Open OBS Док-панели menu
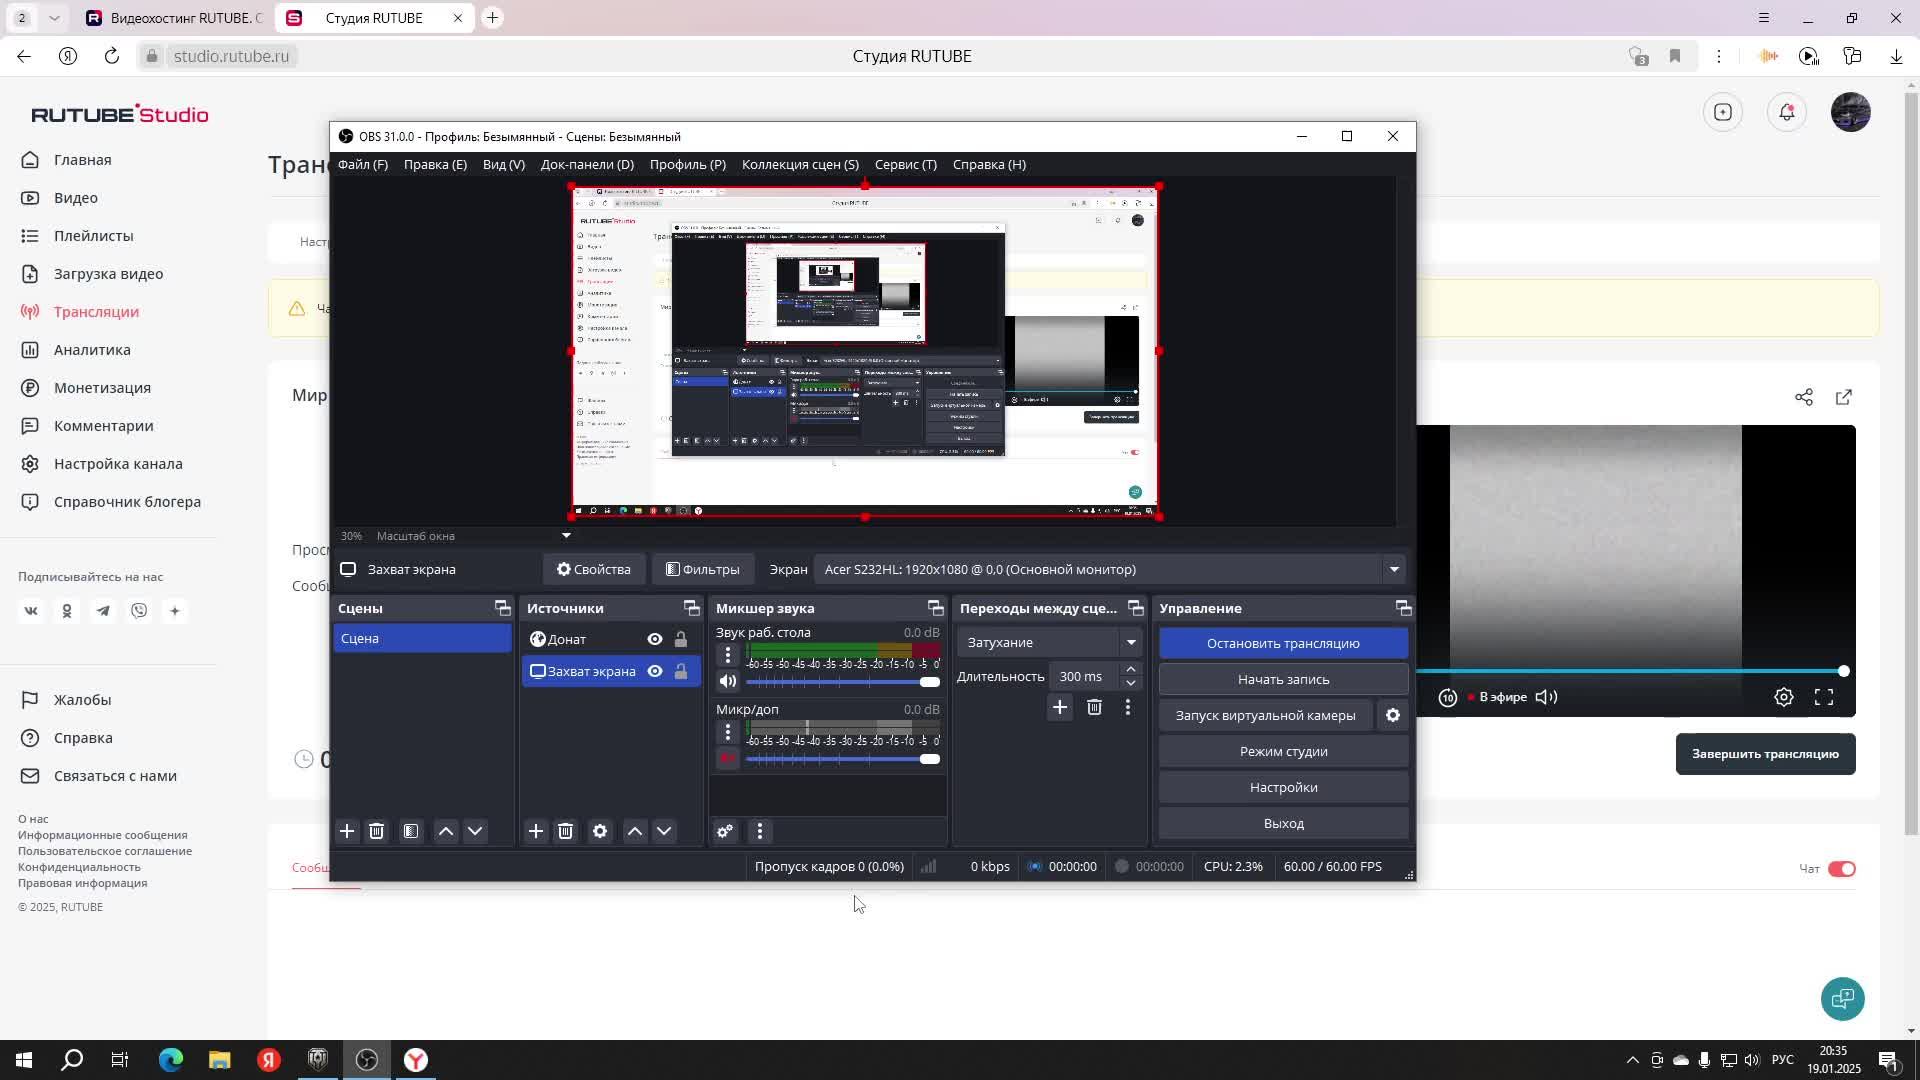The image size is (1920, 1080). coord(587,164)
